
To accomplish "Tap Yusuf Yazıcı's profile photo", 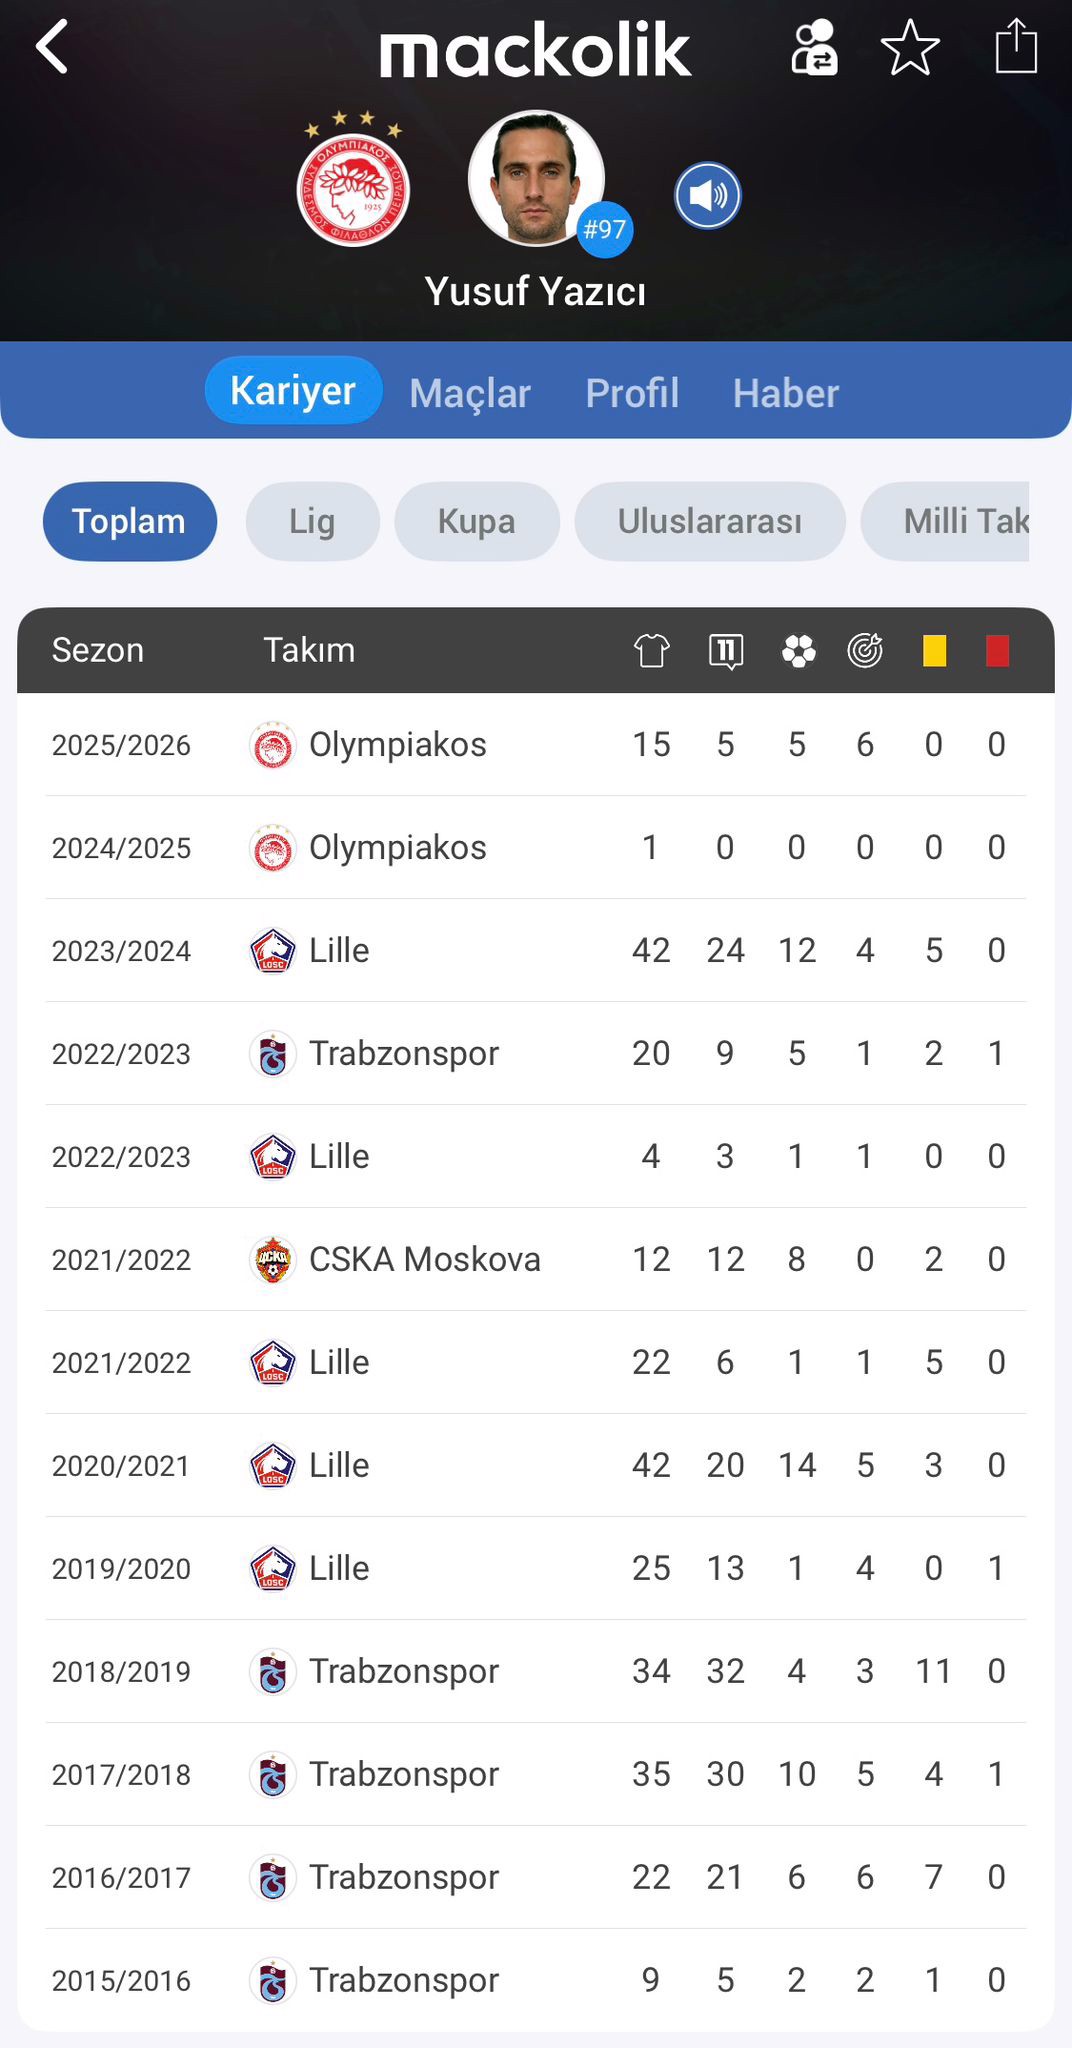I will pos(537,178).
